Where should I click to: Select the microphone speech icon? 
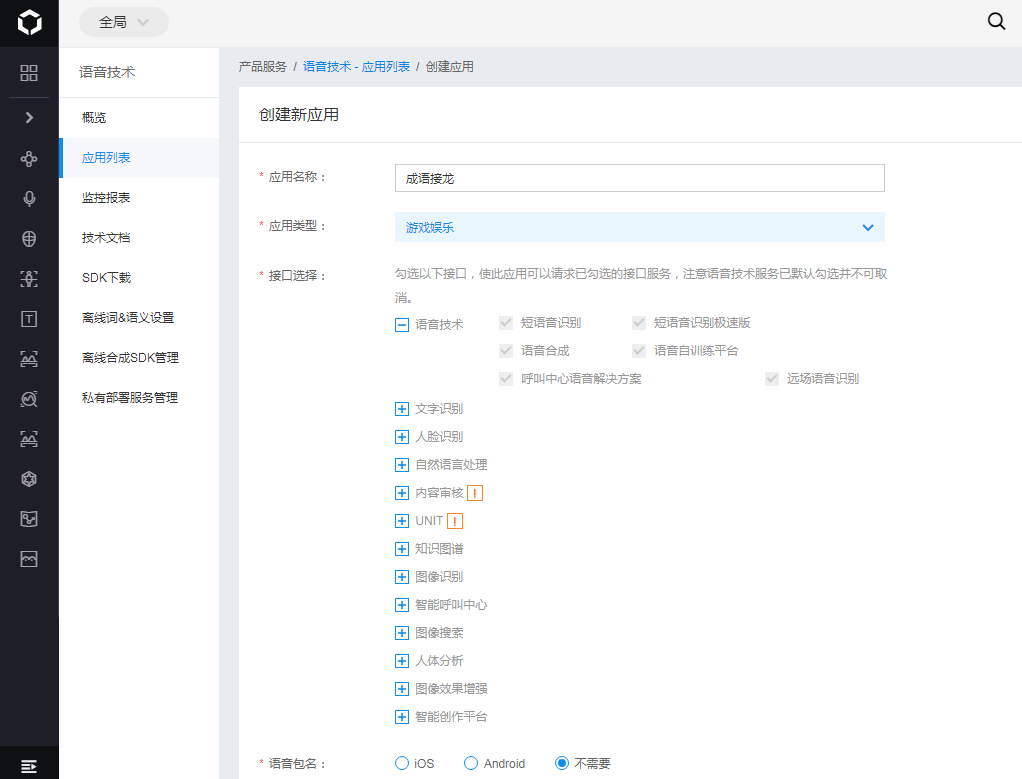(x=29, y=199)
